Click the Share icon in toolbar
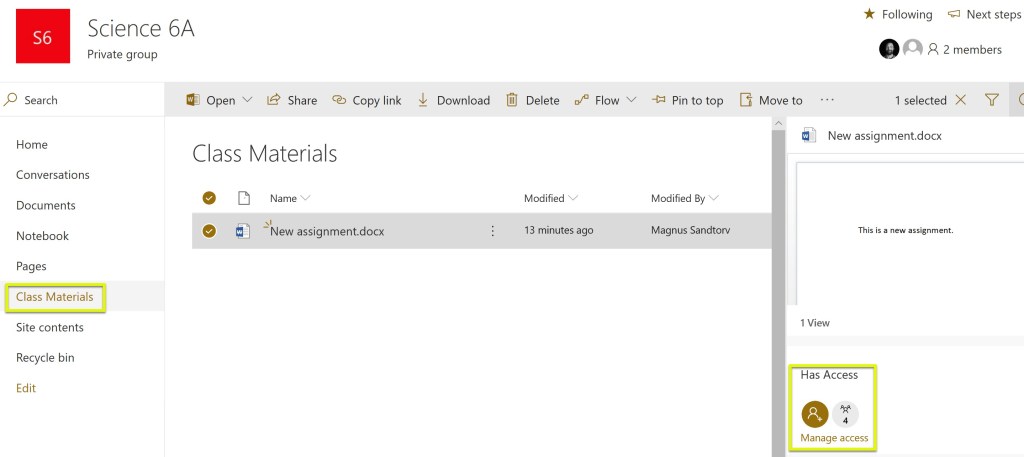 coord(274,100)
